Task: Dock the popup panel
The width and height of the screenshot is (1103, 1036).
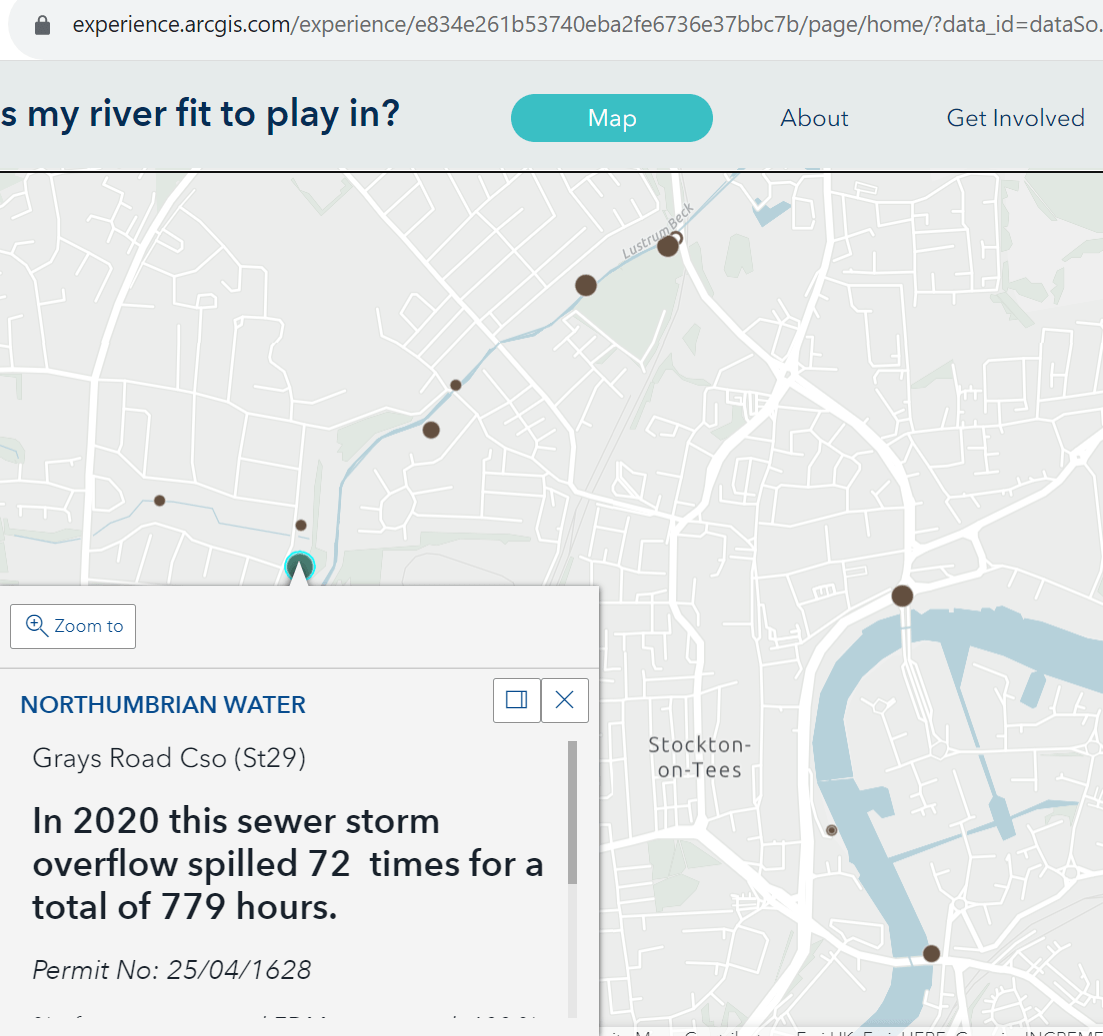Action: point(517,700)
